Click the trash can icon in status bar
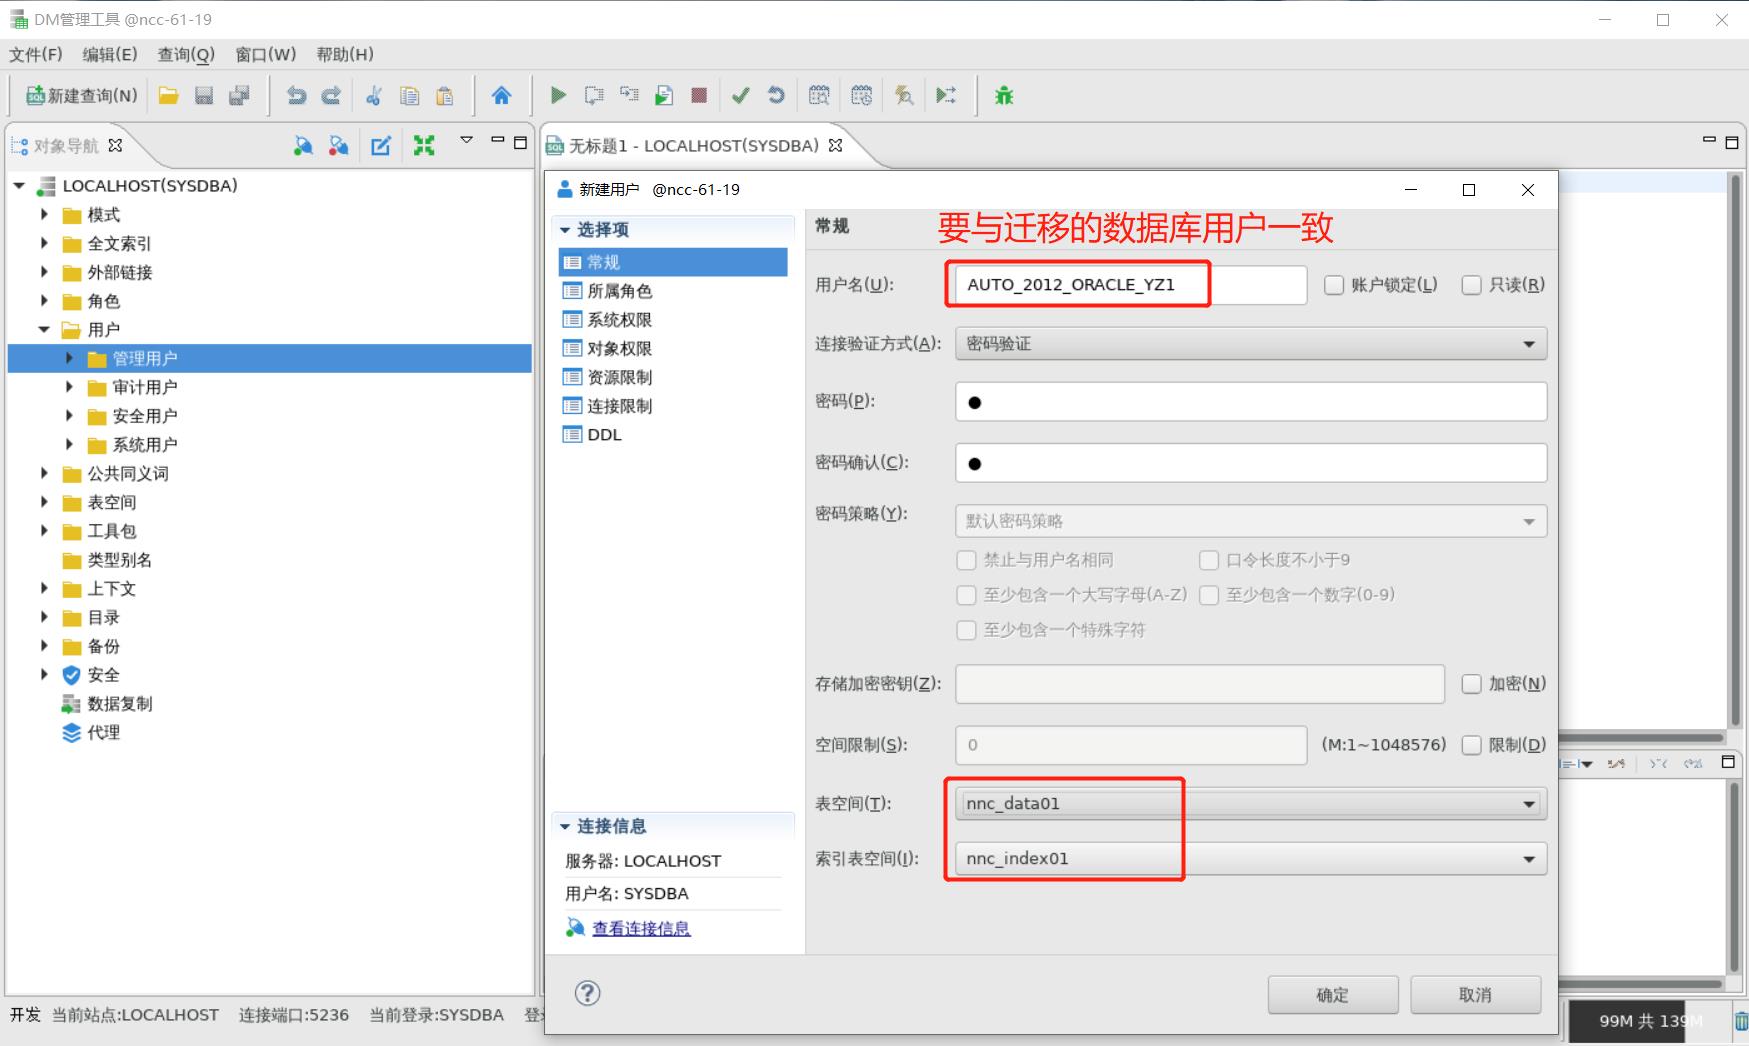 tap(1740, 1021)
